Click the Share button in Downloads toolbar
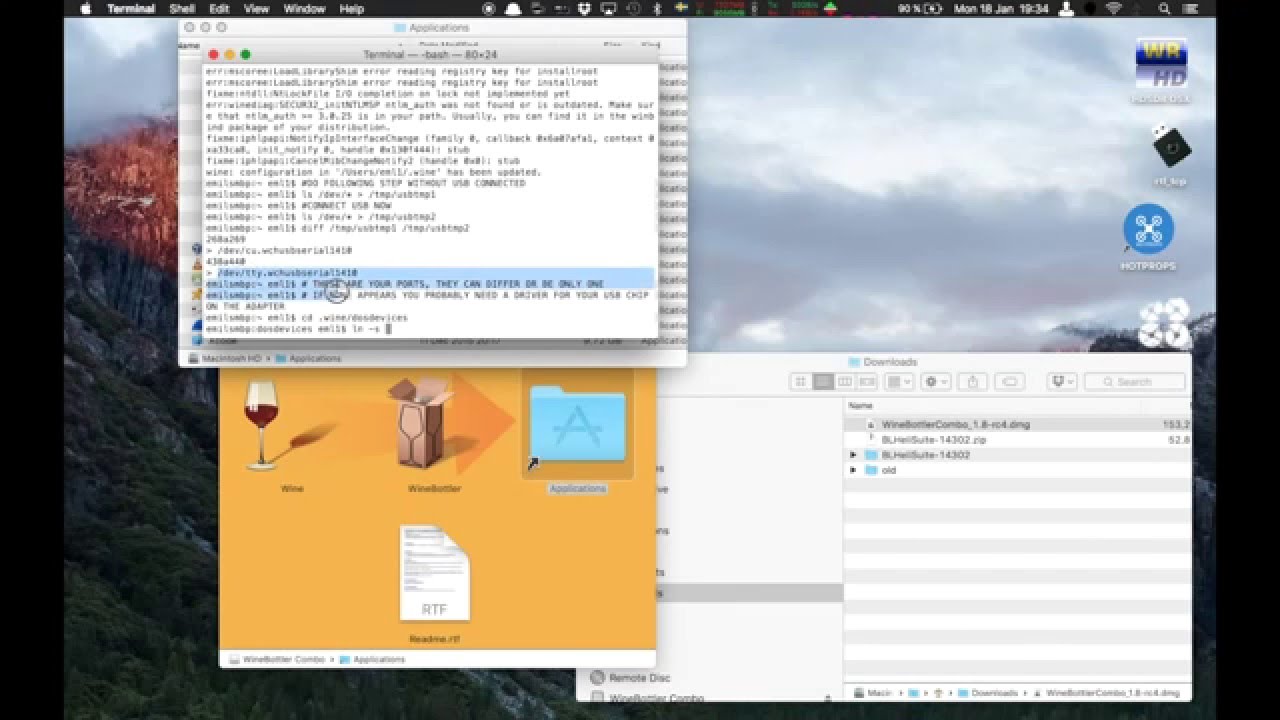Screen dimensions: 1280x720 pos(972,382)
